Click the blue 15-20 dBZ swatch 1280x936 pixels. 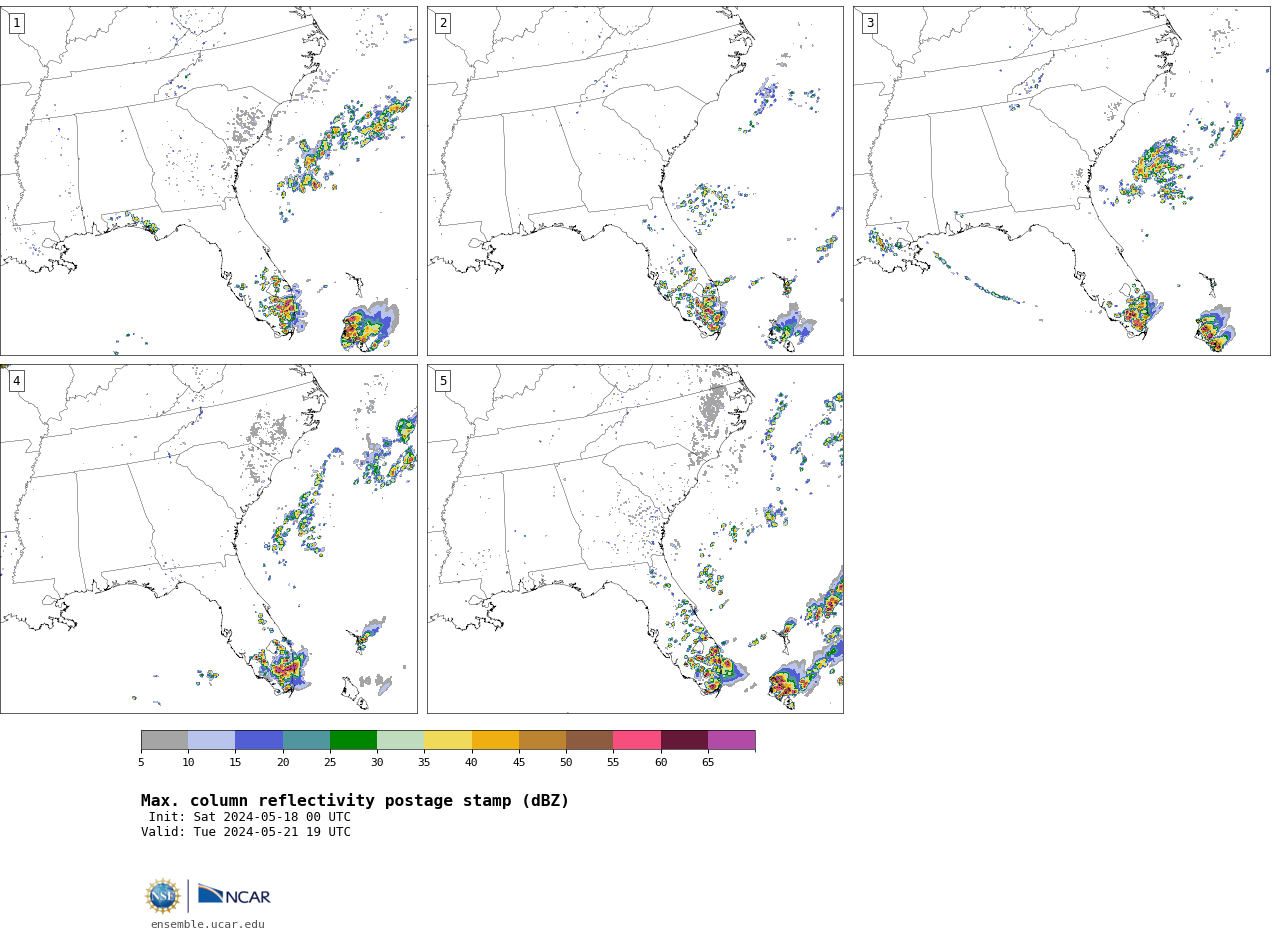(259, 740)
